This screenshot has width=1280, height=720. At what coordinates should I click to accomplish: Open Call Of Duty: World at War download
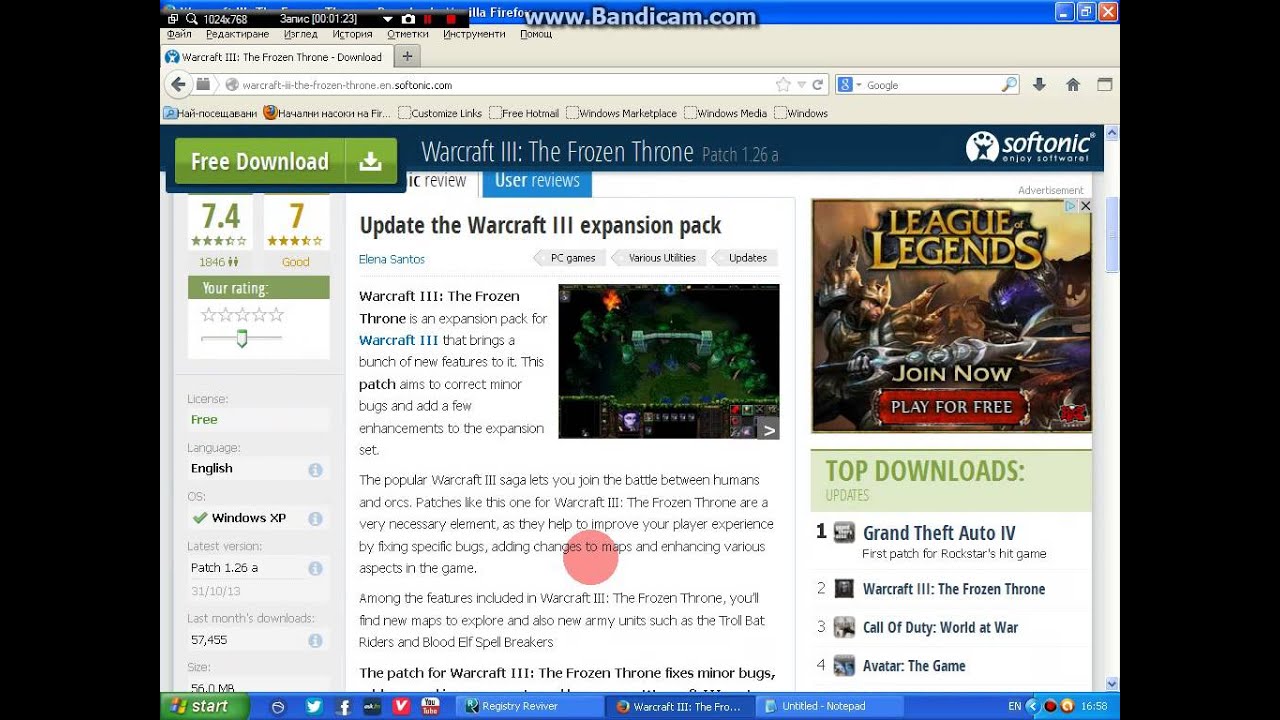pos(940,628)
